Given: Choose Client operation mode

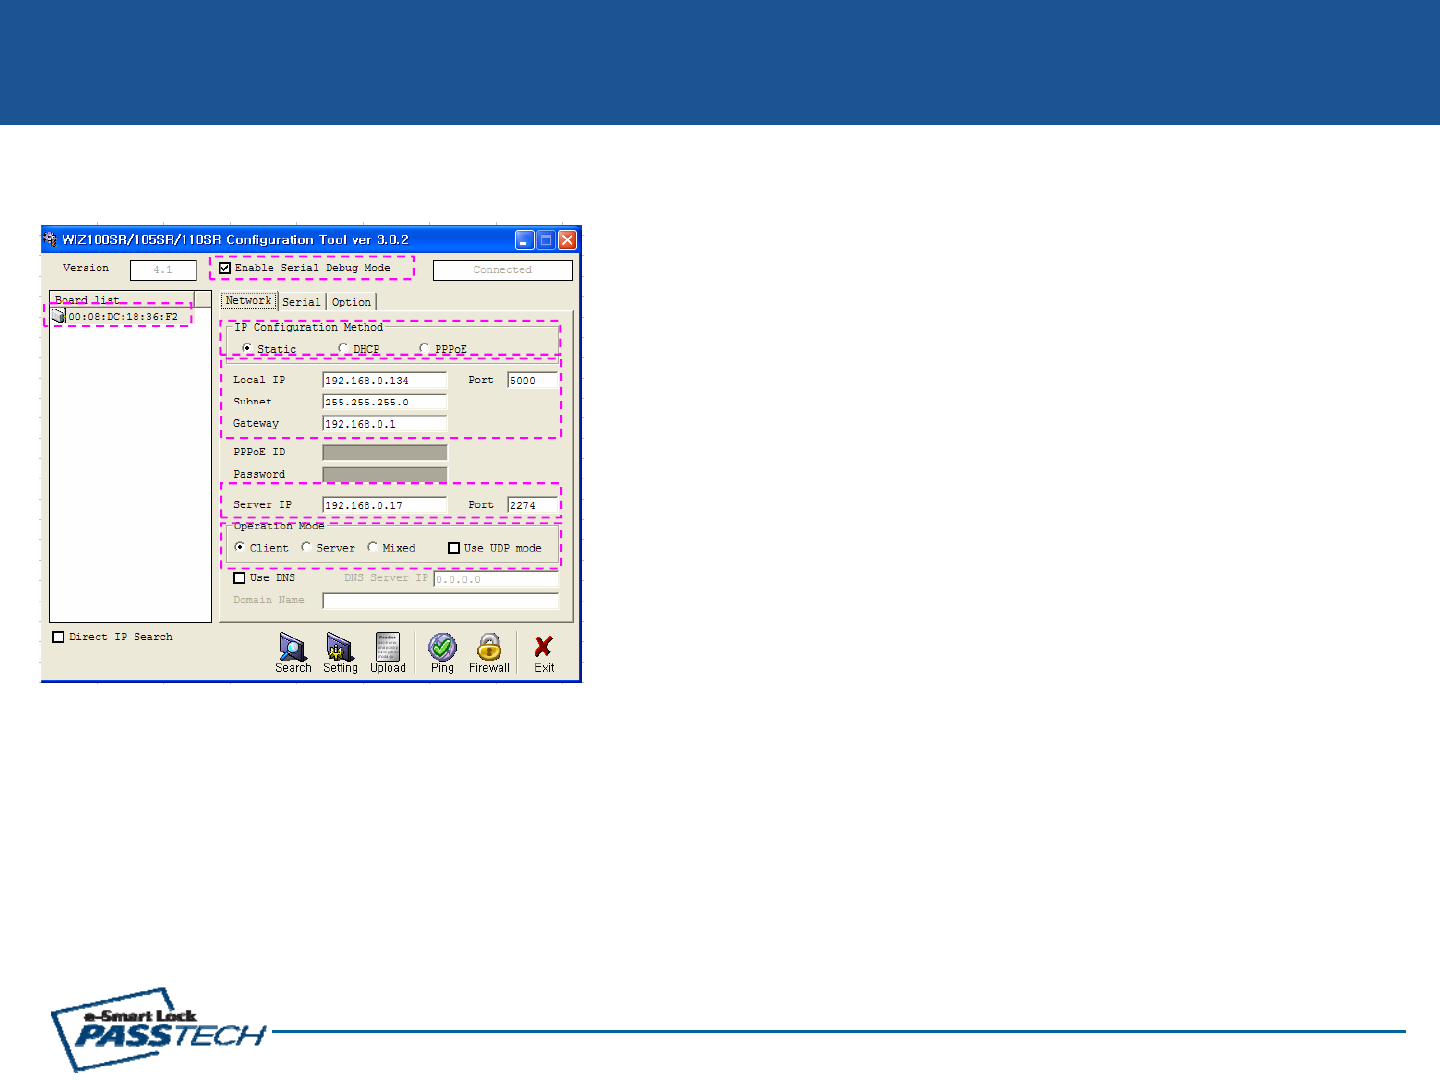Looking at the screenshot, I should point(239,547).
